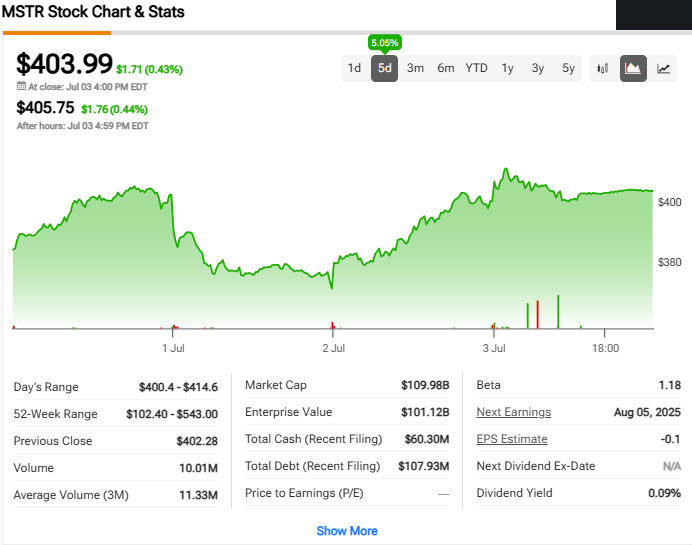Screen dimensions: 692x545
Task: Click the tallest green volume bar
Action: [558, 311]
